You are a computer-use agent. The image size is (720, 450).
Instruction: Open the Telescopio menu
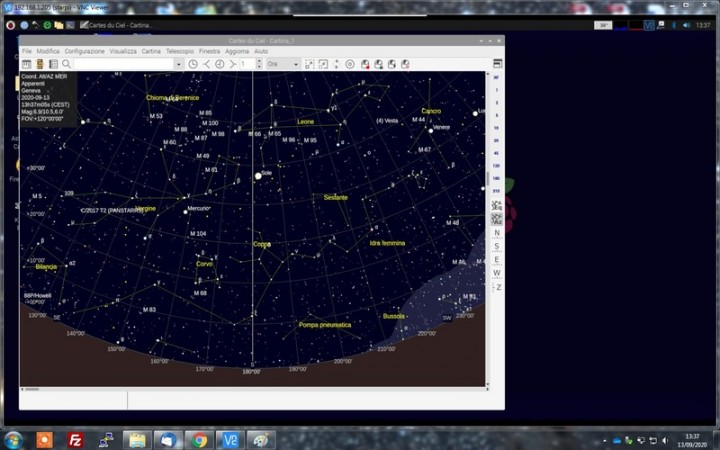(180, 50)
